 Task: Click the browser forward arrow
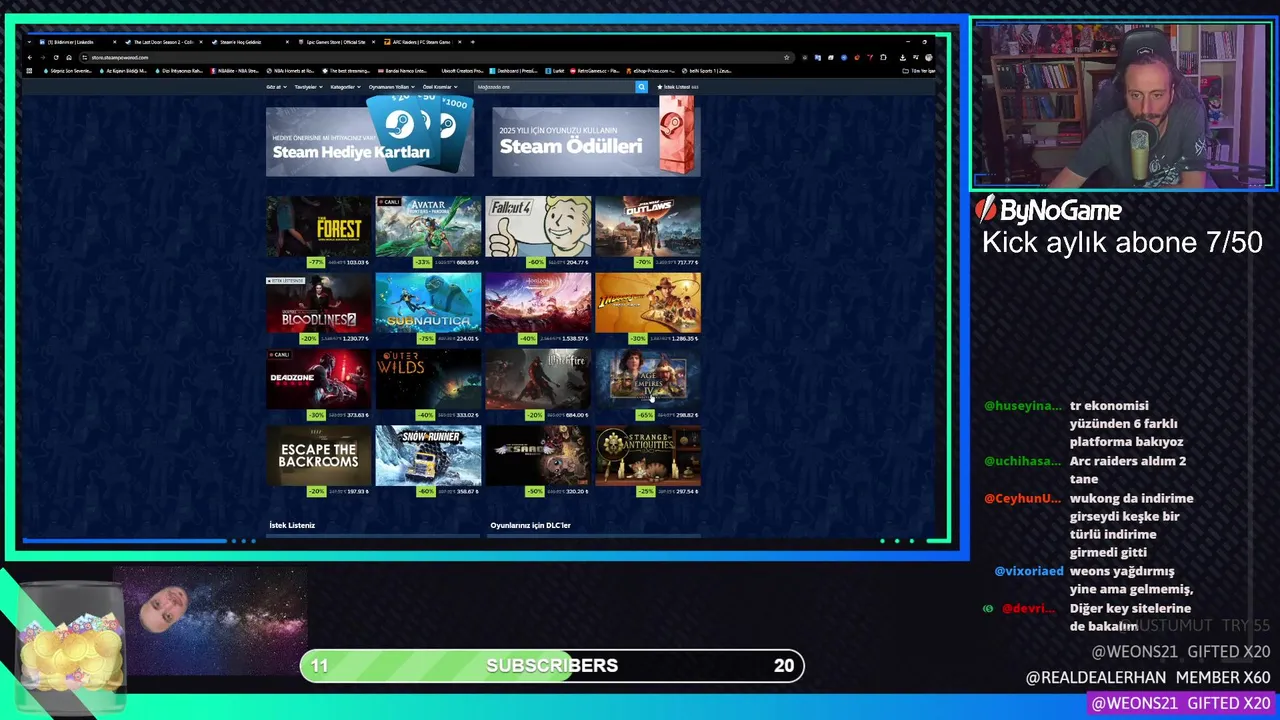tap(43, 57)
